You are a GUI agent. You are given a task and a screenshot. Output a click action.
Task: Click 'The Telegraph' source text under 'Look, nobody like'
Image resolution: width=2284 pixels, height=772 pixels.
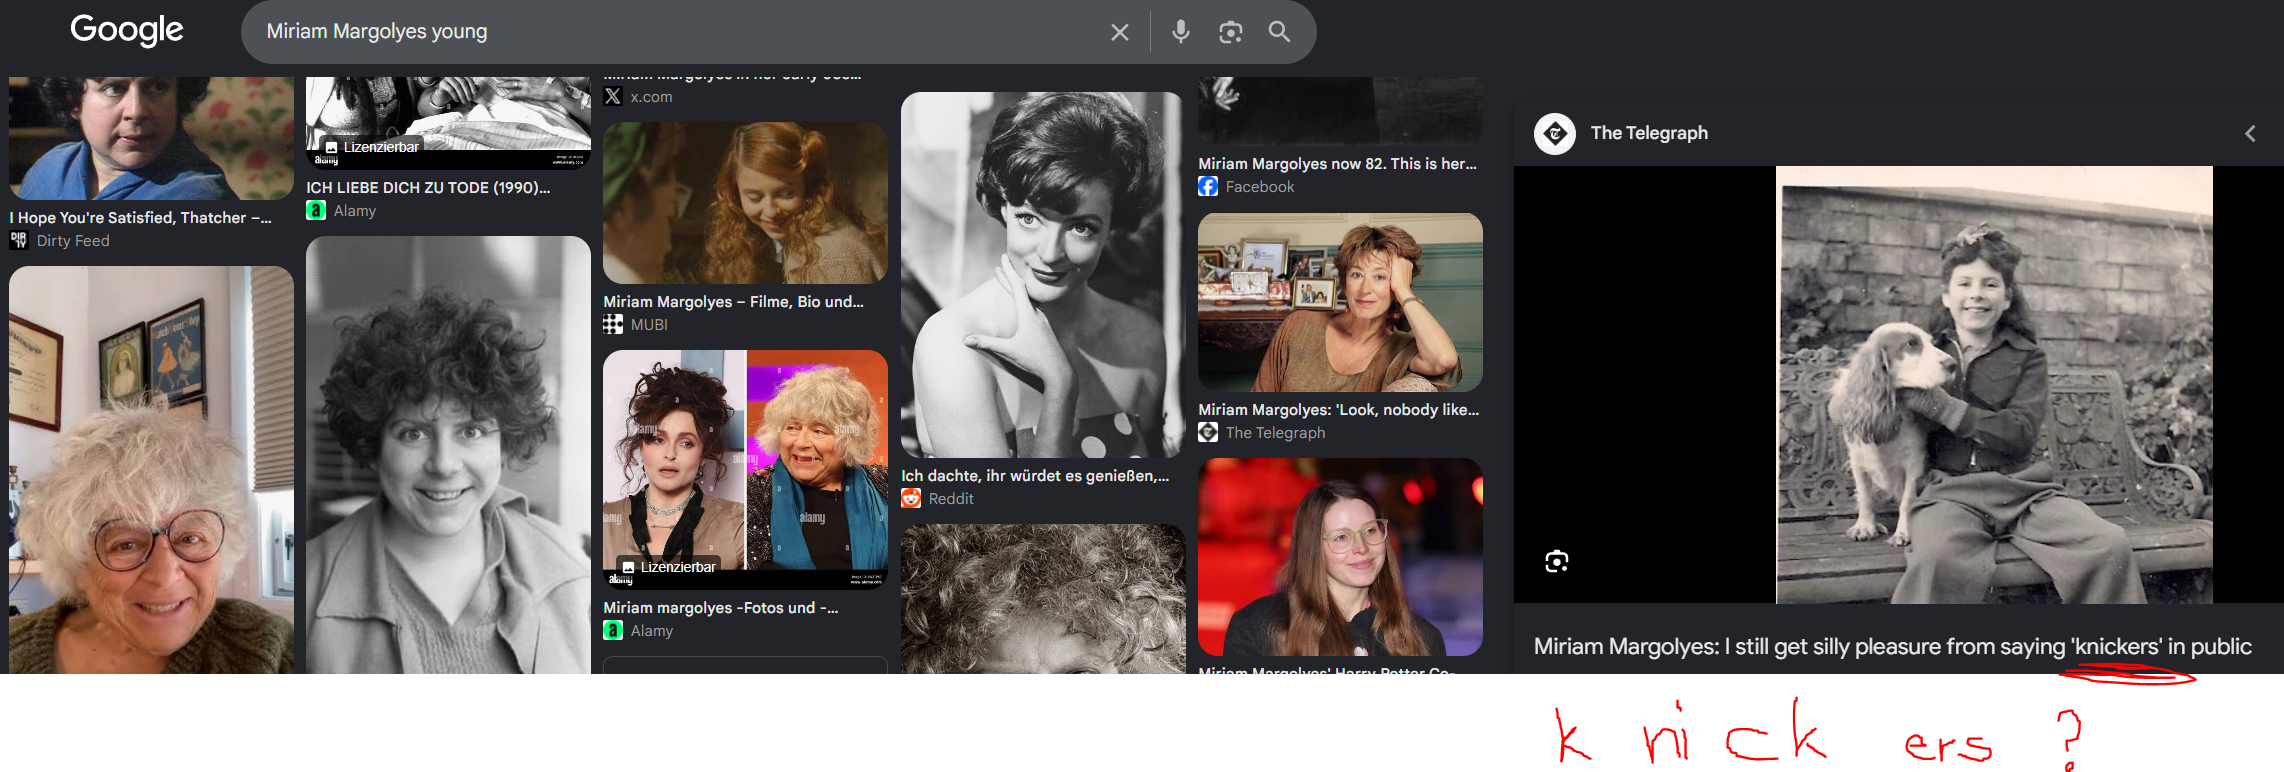pos(1276,433)
